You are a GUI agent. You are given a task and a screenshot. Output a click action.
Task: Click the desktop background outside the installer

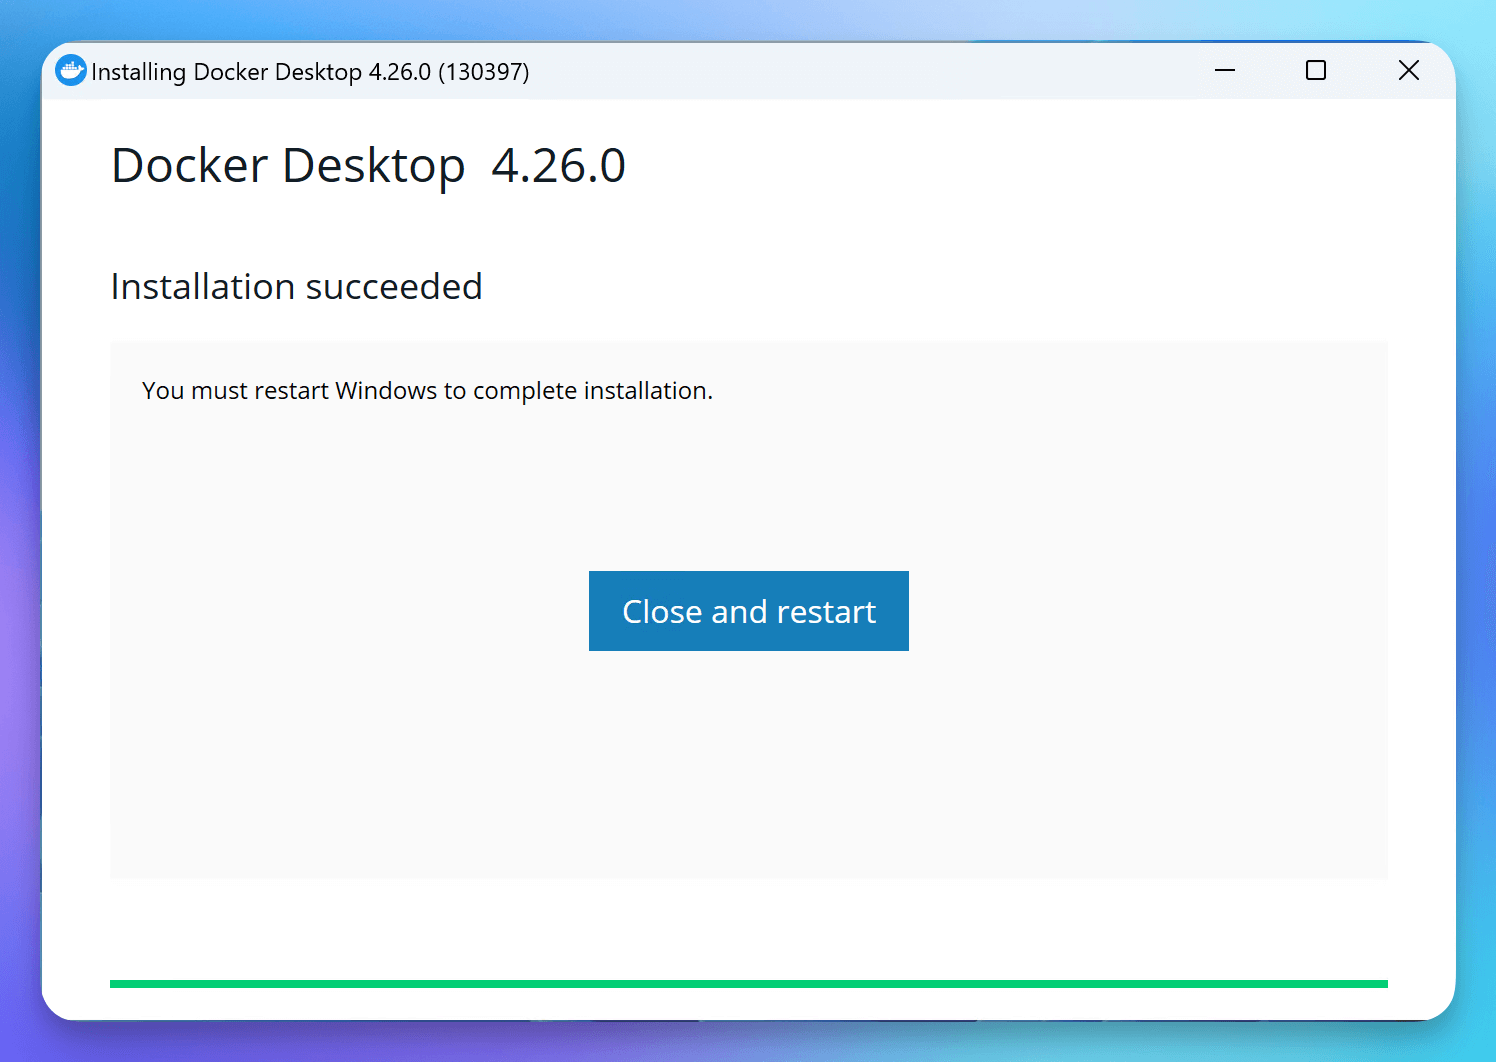tap(20, 530)
